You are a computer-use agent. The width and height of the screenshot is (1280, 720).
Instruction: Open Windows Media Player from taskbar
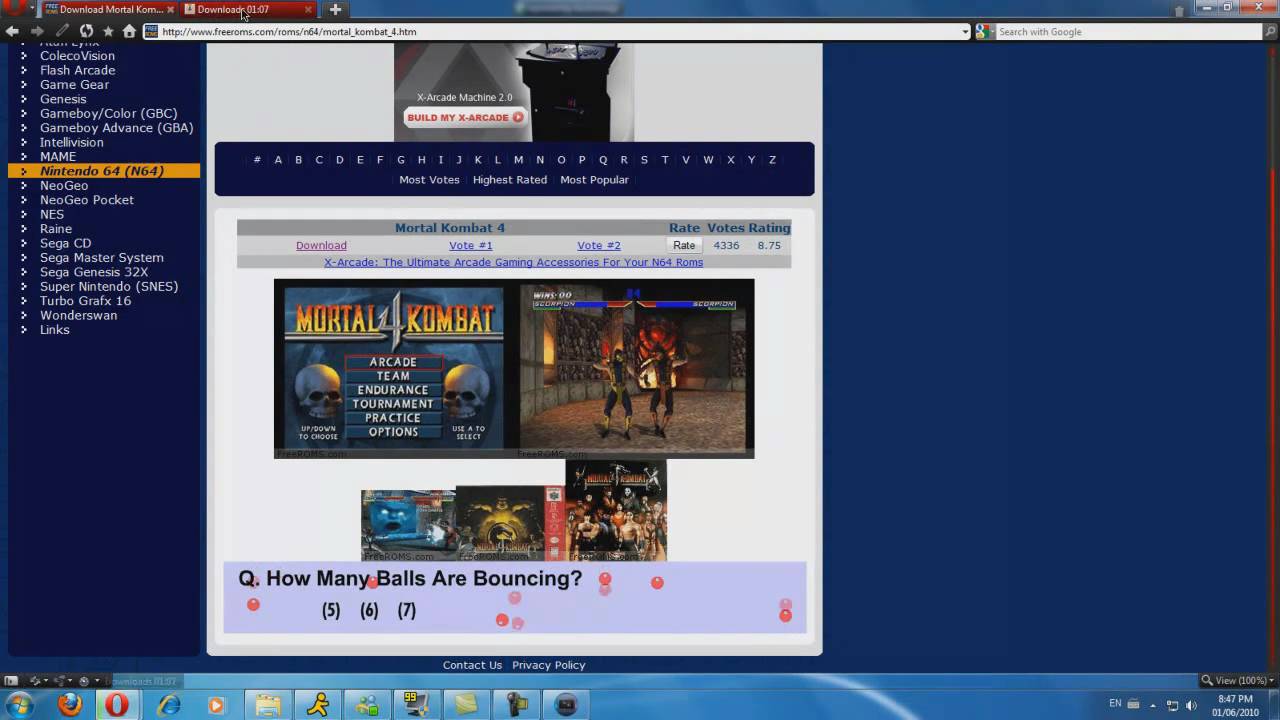(217, 705)
